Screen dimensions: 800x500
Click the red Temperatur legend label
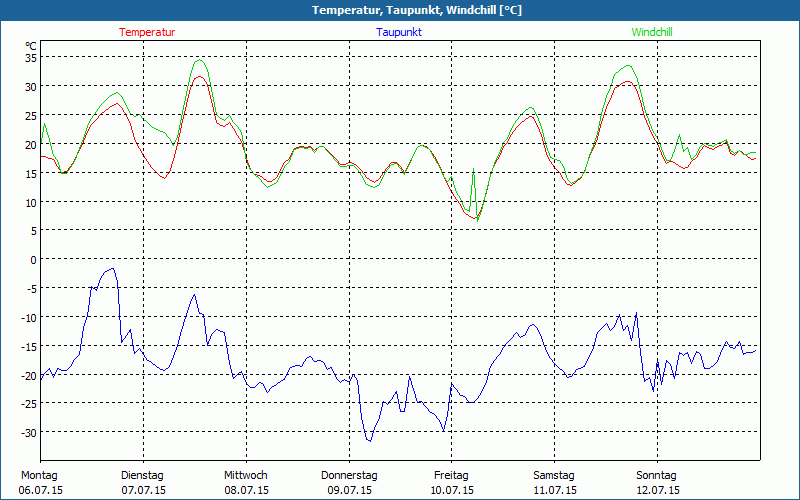pyautogui.click(x=147, y=32)
